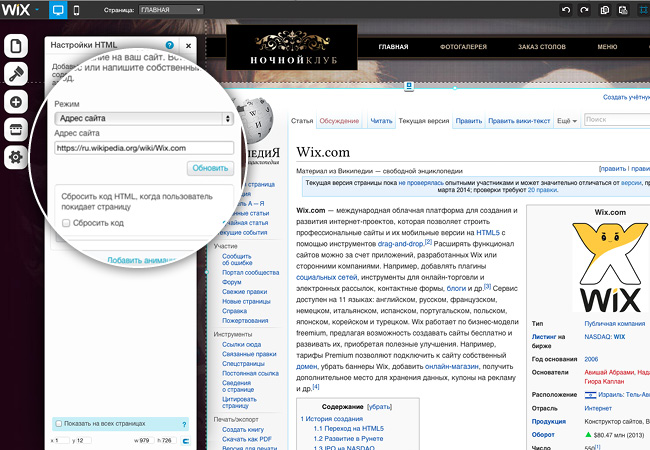Open the App Market store icon
650x450 pixels.
coord(16,130)
